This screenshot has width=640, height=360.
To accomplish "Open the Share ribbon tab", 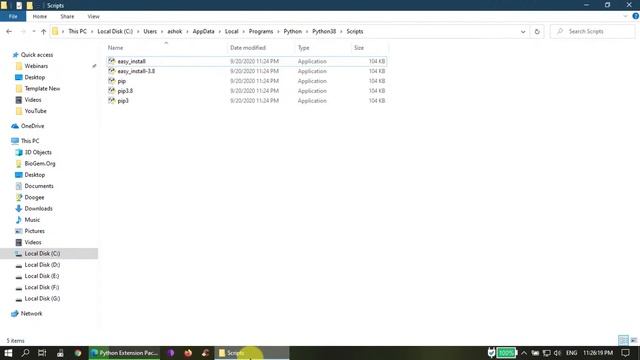I will [67, 16].
